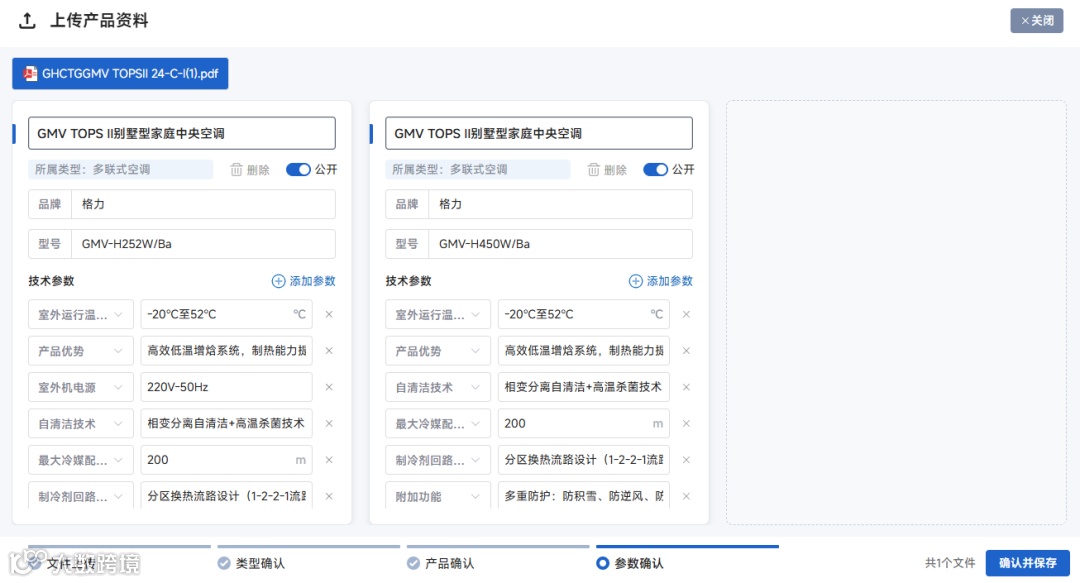The image size is (1080, 583).
Task: Close the upload dialog with 关闭 button
Action: pos(1036,21)
